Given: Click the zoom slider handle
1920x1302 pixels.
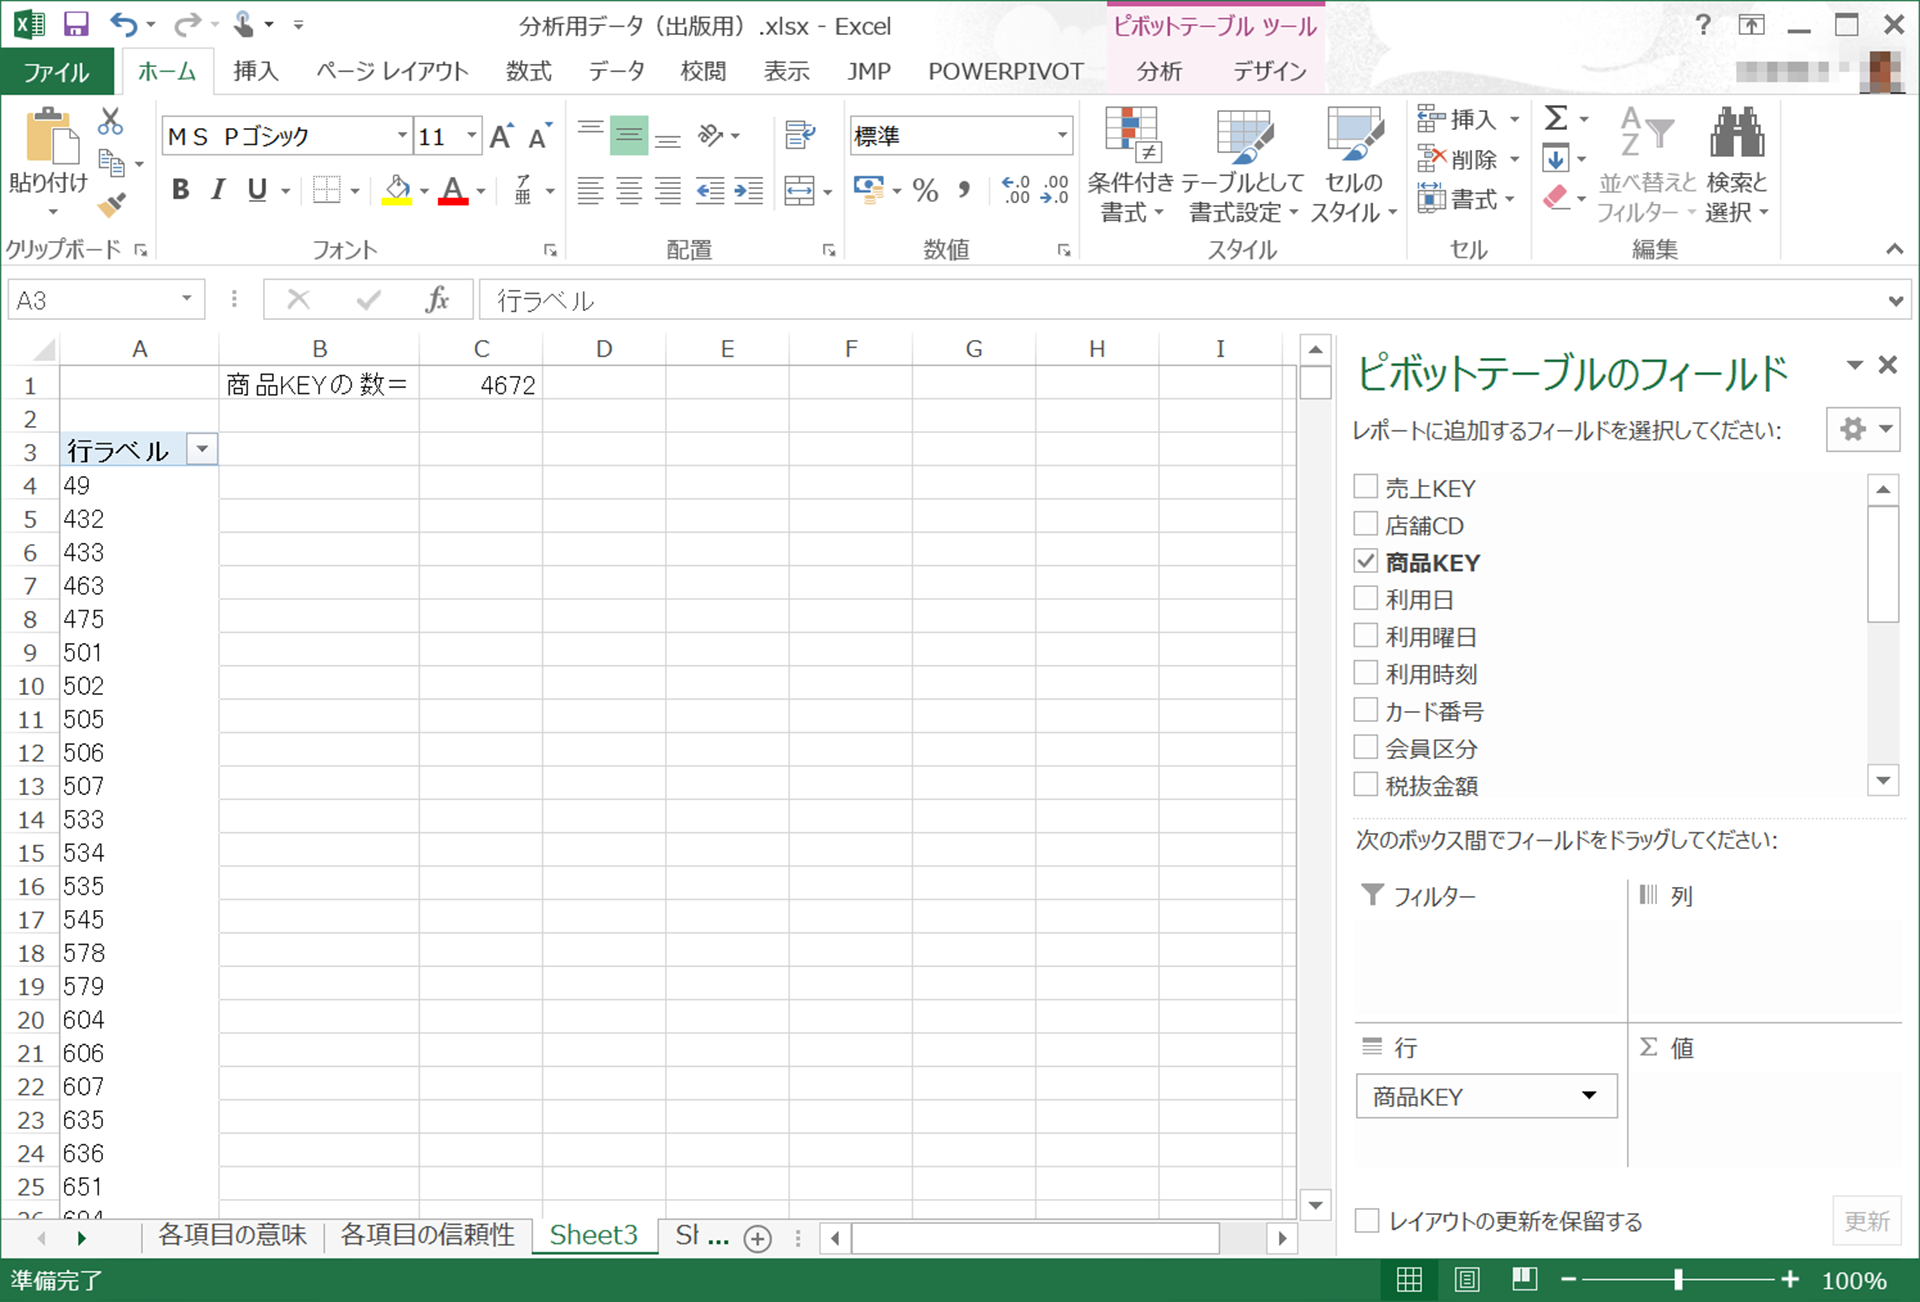Looking at the screenshot, I should pos(1678,1279).
